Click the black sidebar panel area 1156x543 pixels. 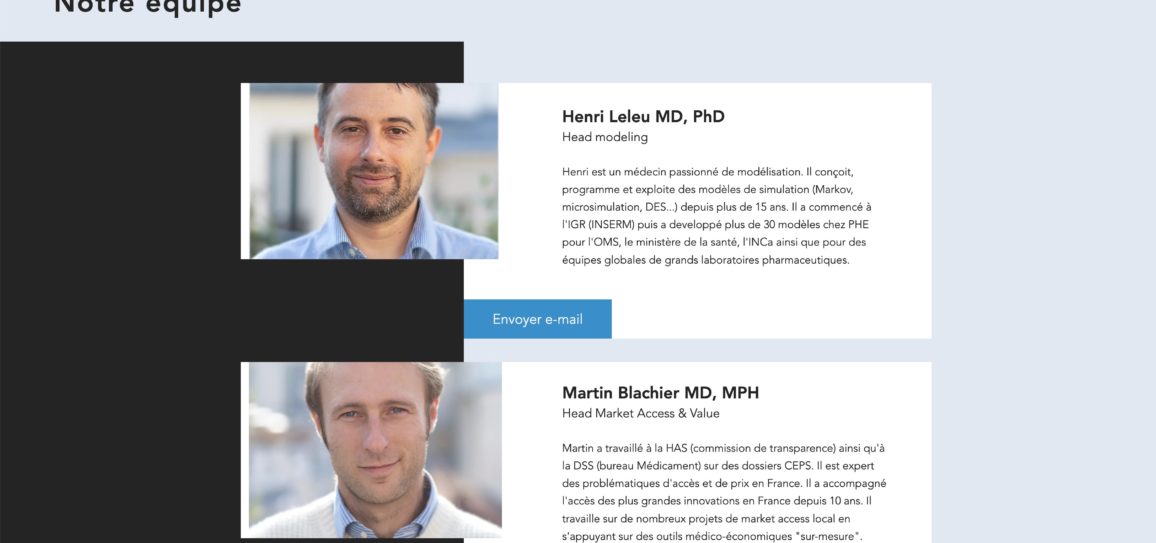pyautogui.click(x=118, y=295)
